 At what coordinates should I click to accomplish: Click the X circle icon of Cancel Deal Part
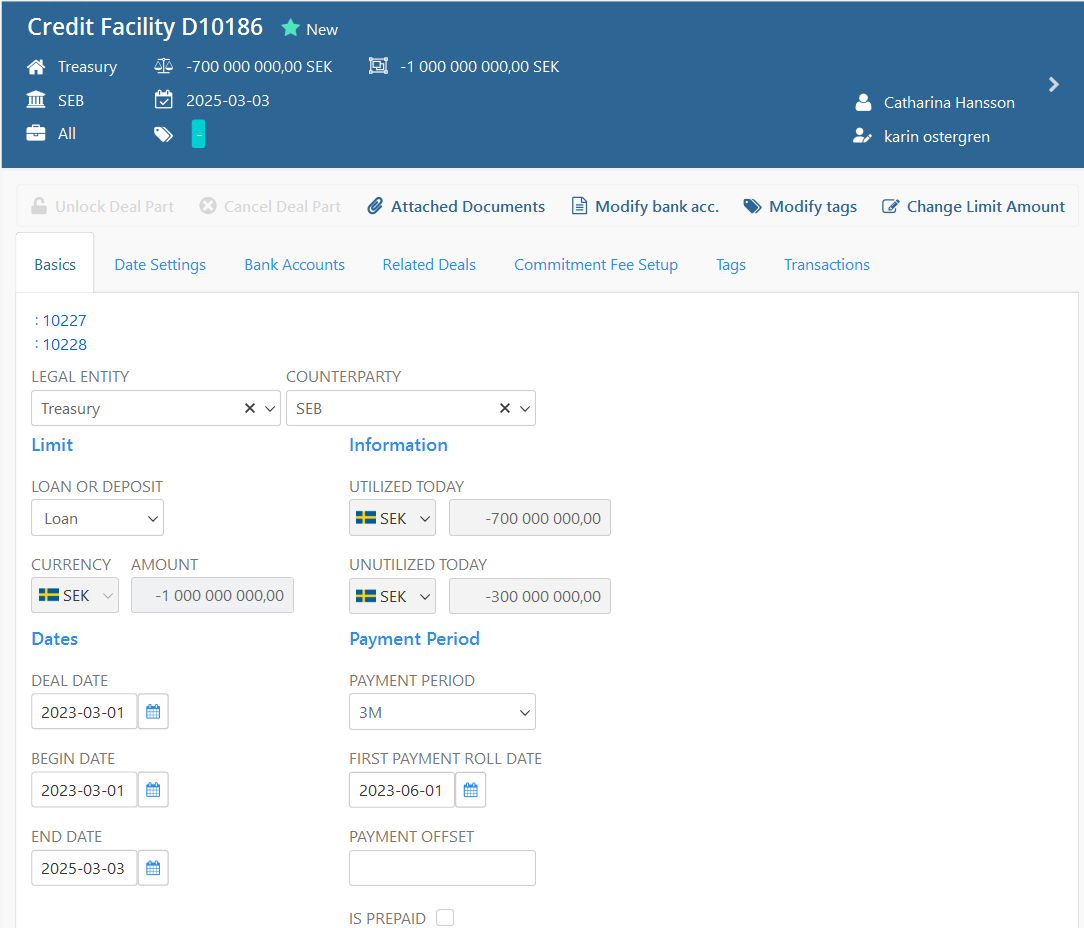click(207, 206)
